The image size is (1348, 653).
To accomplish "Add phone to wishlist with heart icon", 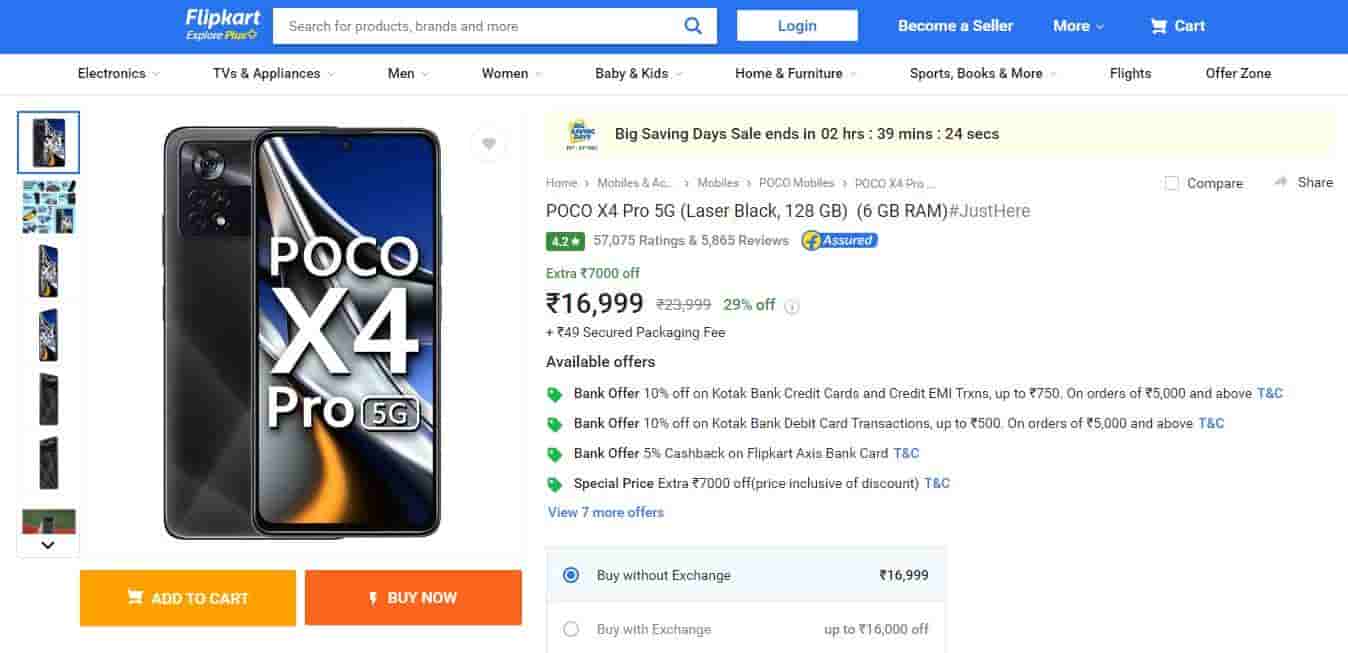I will point(489,143).
